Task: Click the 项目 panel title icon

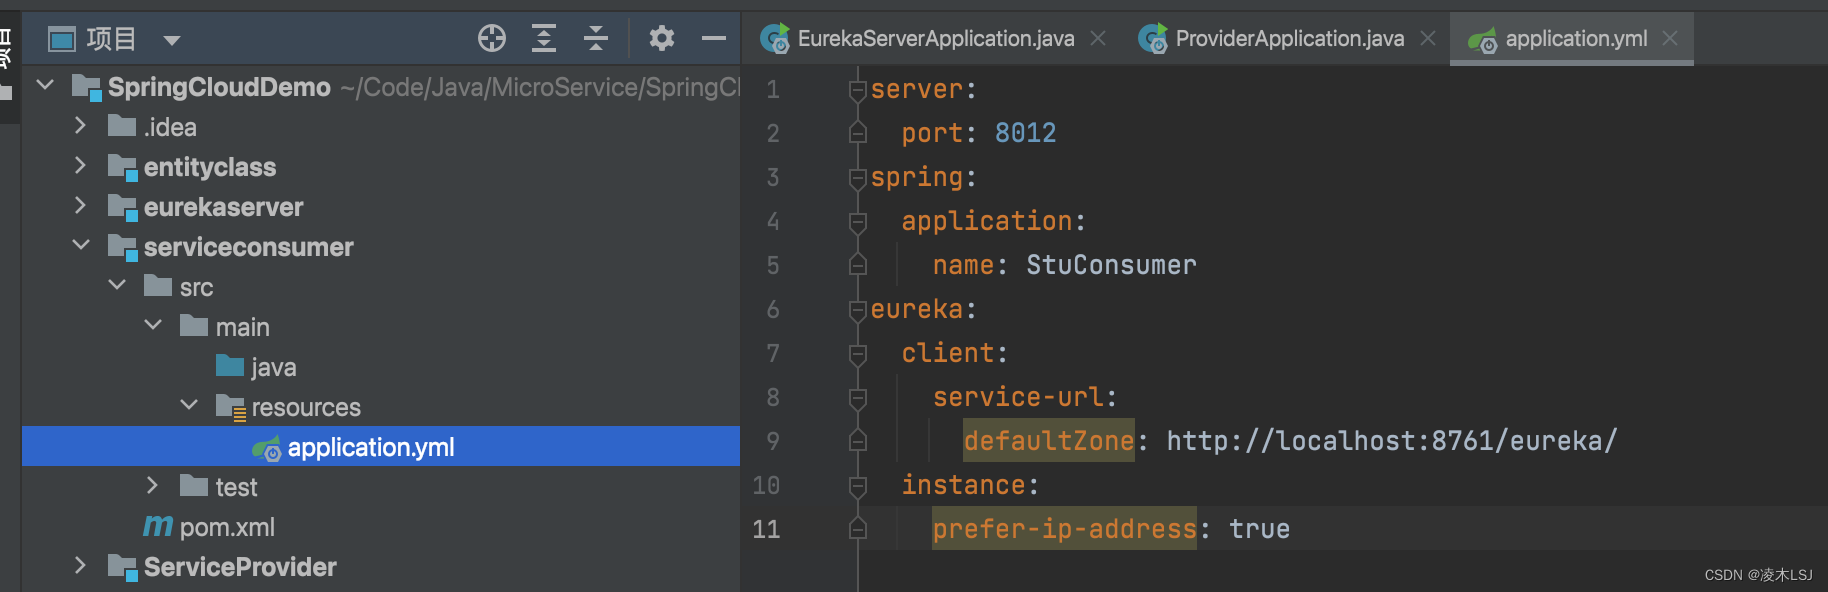Action: (x=62, y=40)
